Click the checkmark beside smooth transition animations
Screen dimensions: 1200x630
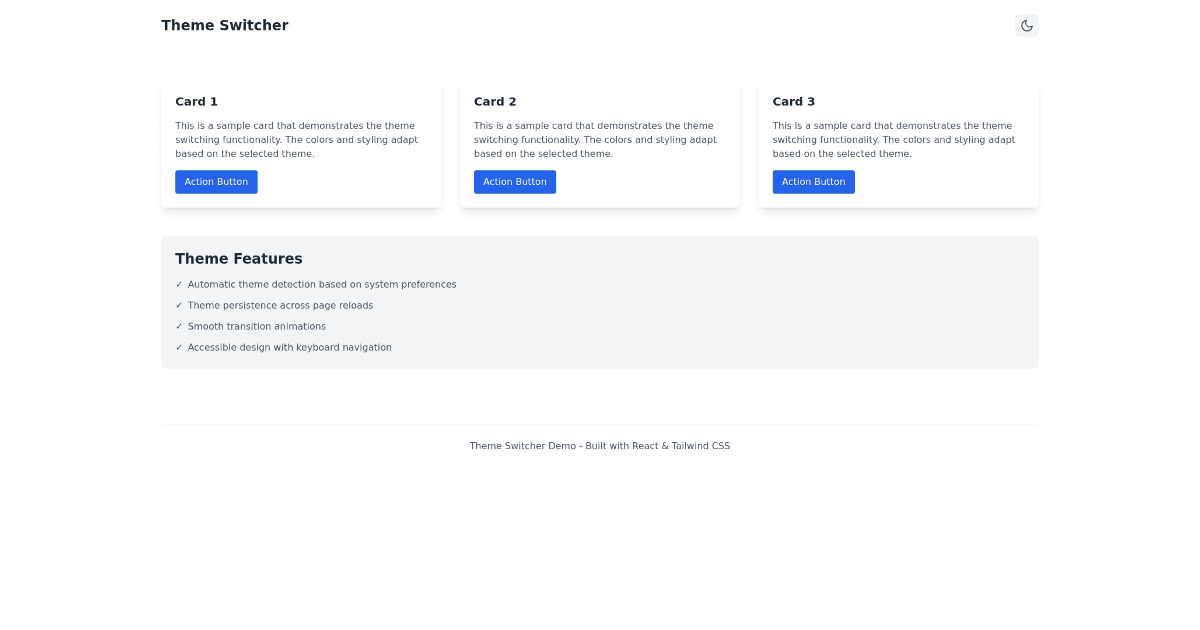(x=179, y=326)
